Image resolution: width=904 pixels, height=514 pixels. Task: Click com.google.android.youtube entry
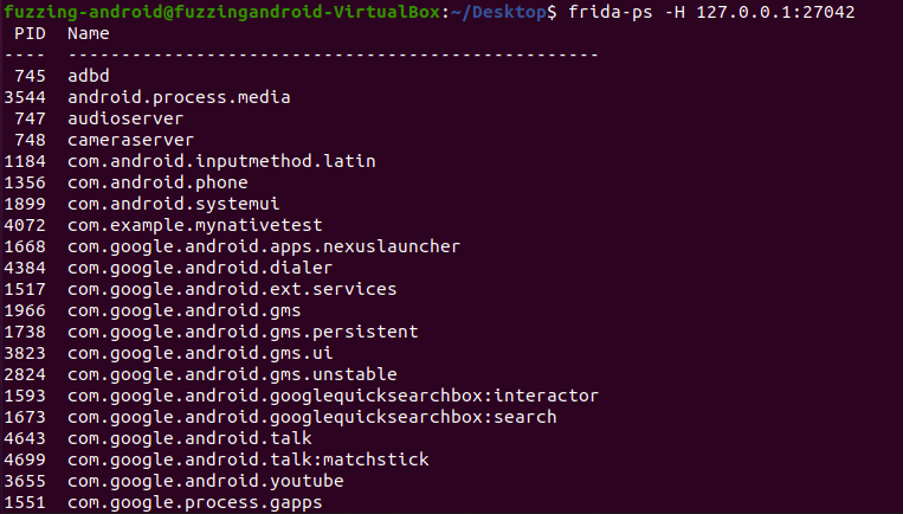(205, 481)
